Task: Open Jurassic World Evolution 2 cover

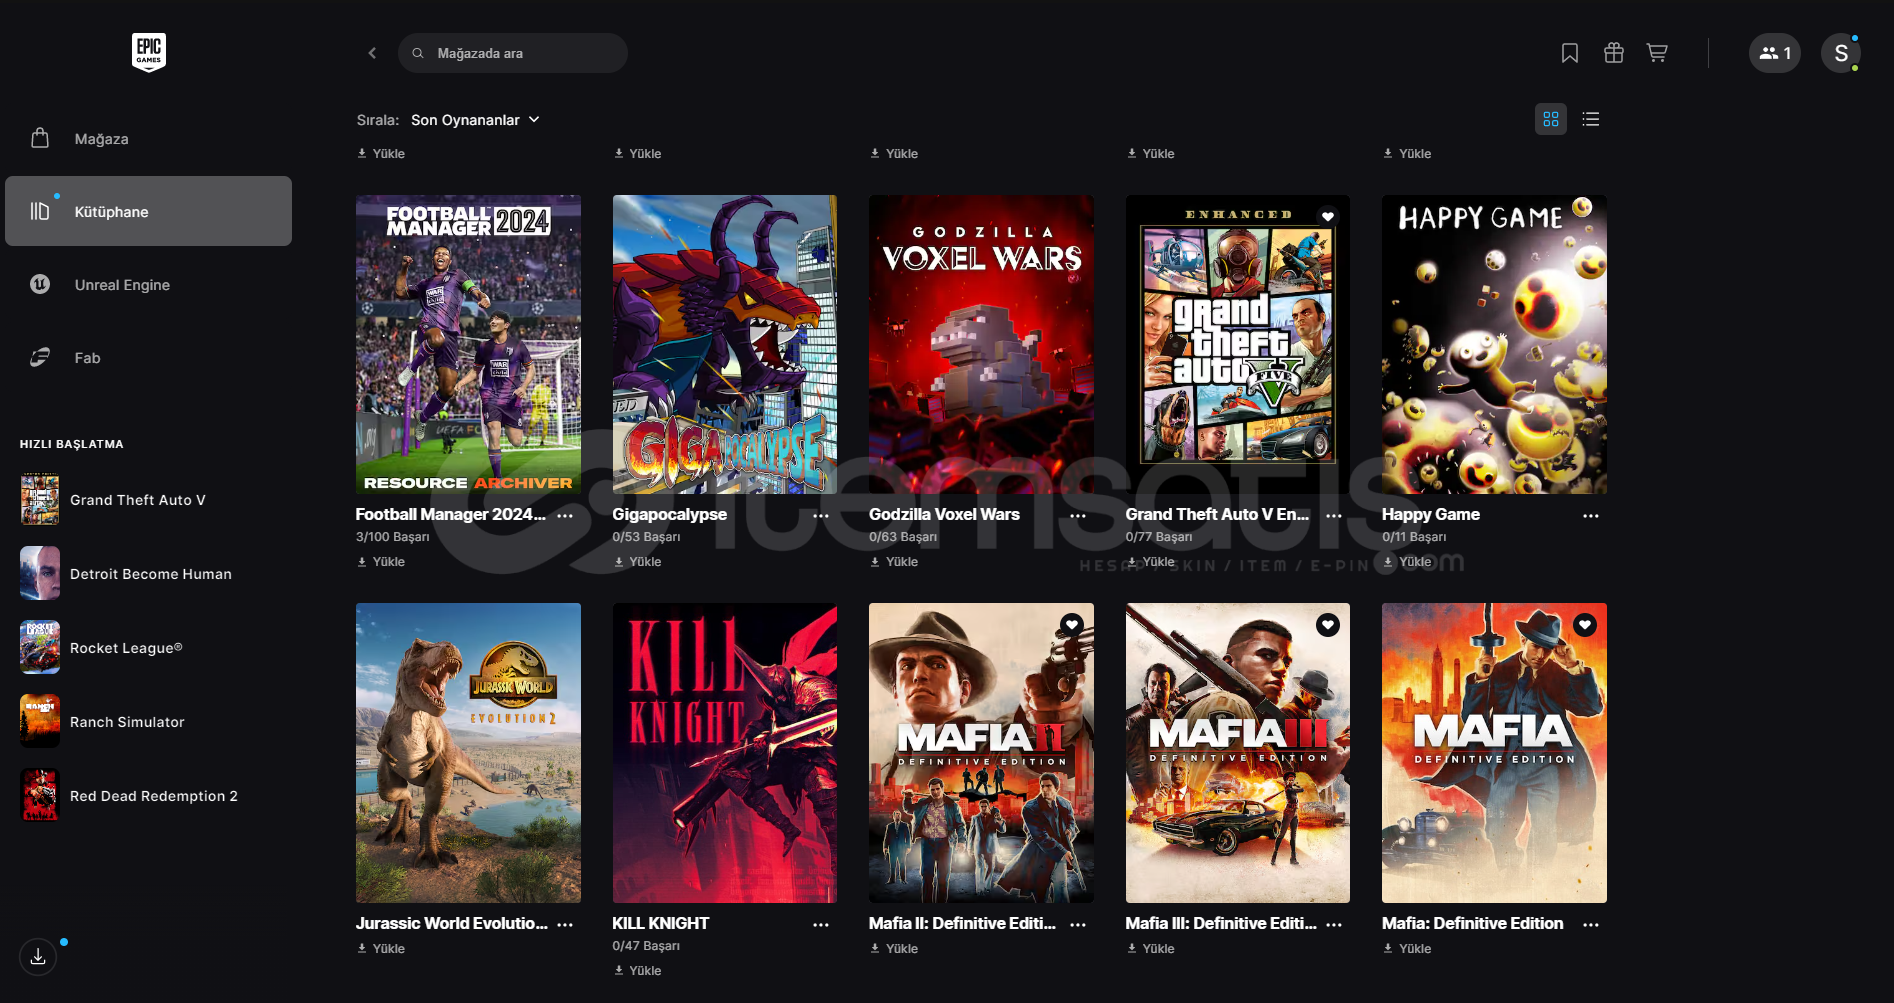Action: tap(468, 753)
